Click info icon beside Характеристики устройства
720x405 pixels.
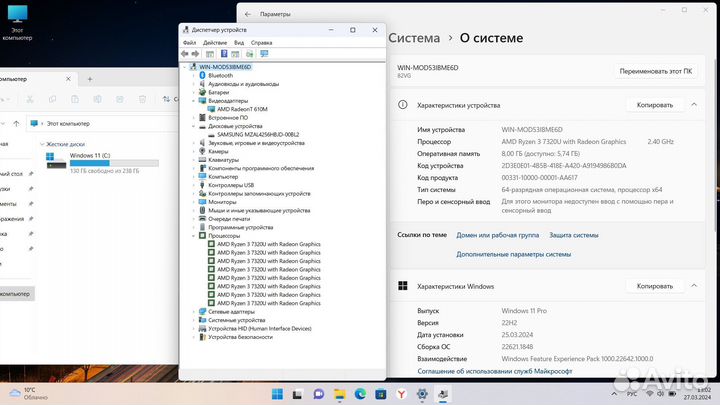tap(403, 105)
